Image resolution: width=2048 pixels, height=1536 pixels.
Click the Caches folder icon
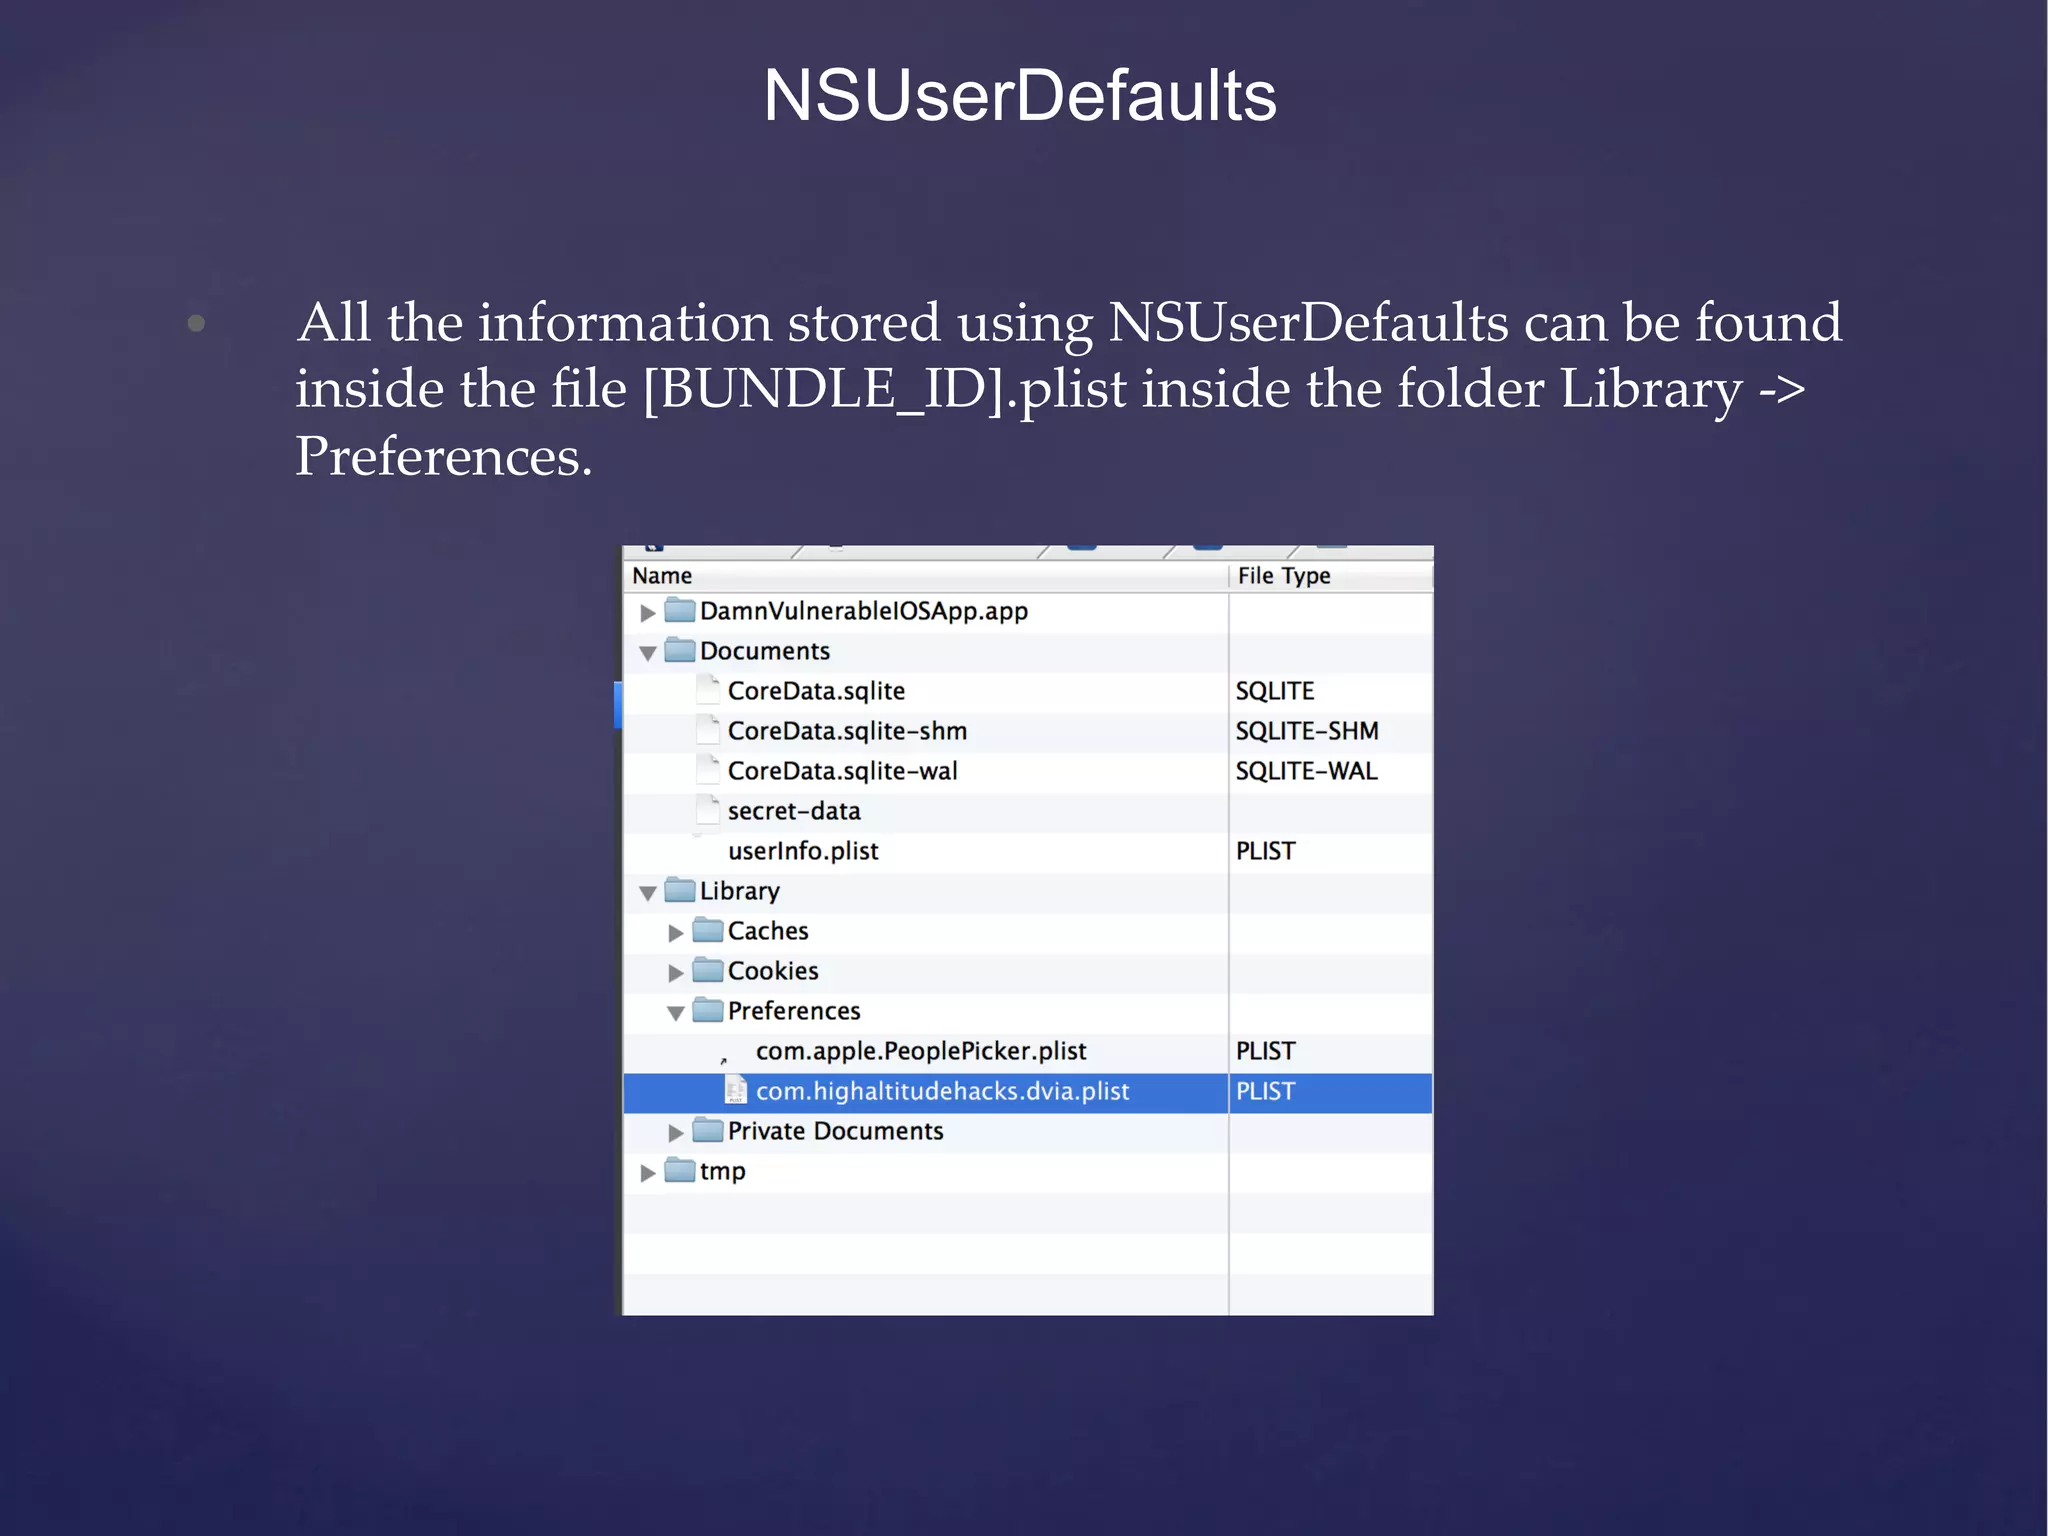(x=708, y=929)
